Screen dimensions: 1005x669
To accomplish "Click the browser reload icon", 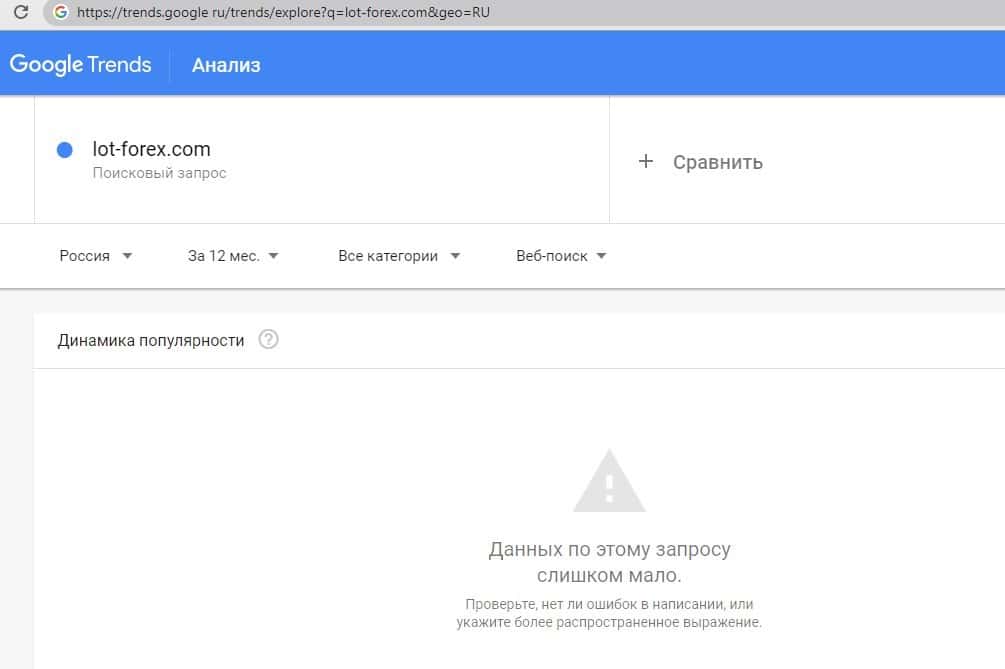I will pos(20,13).
